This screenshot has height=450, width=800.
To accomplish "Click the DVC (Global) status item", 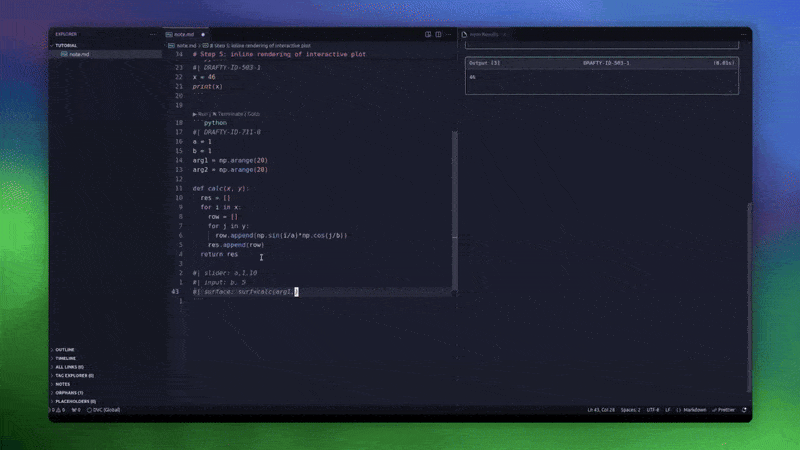I will [x=104, y=410].
